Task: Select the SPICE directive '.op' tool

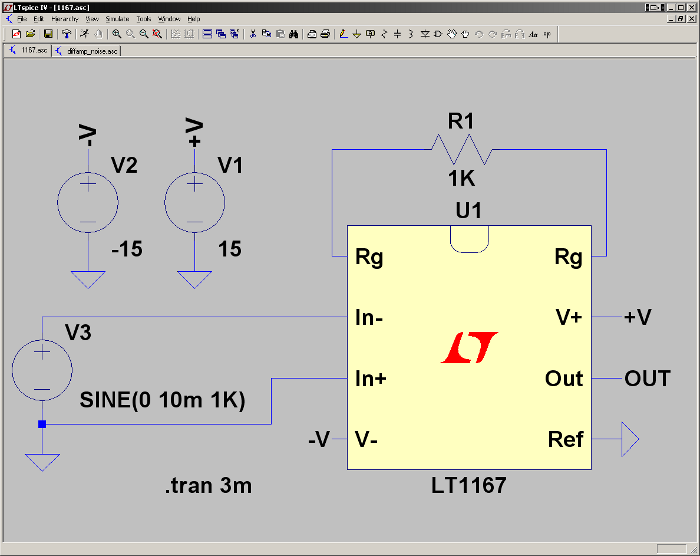Action: click(547, 34)
